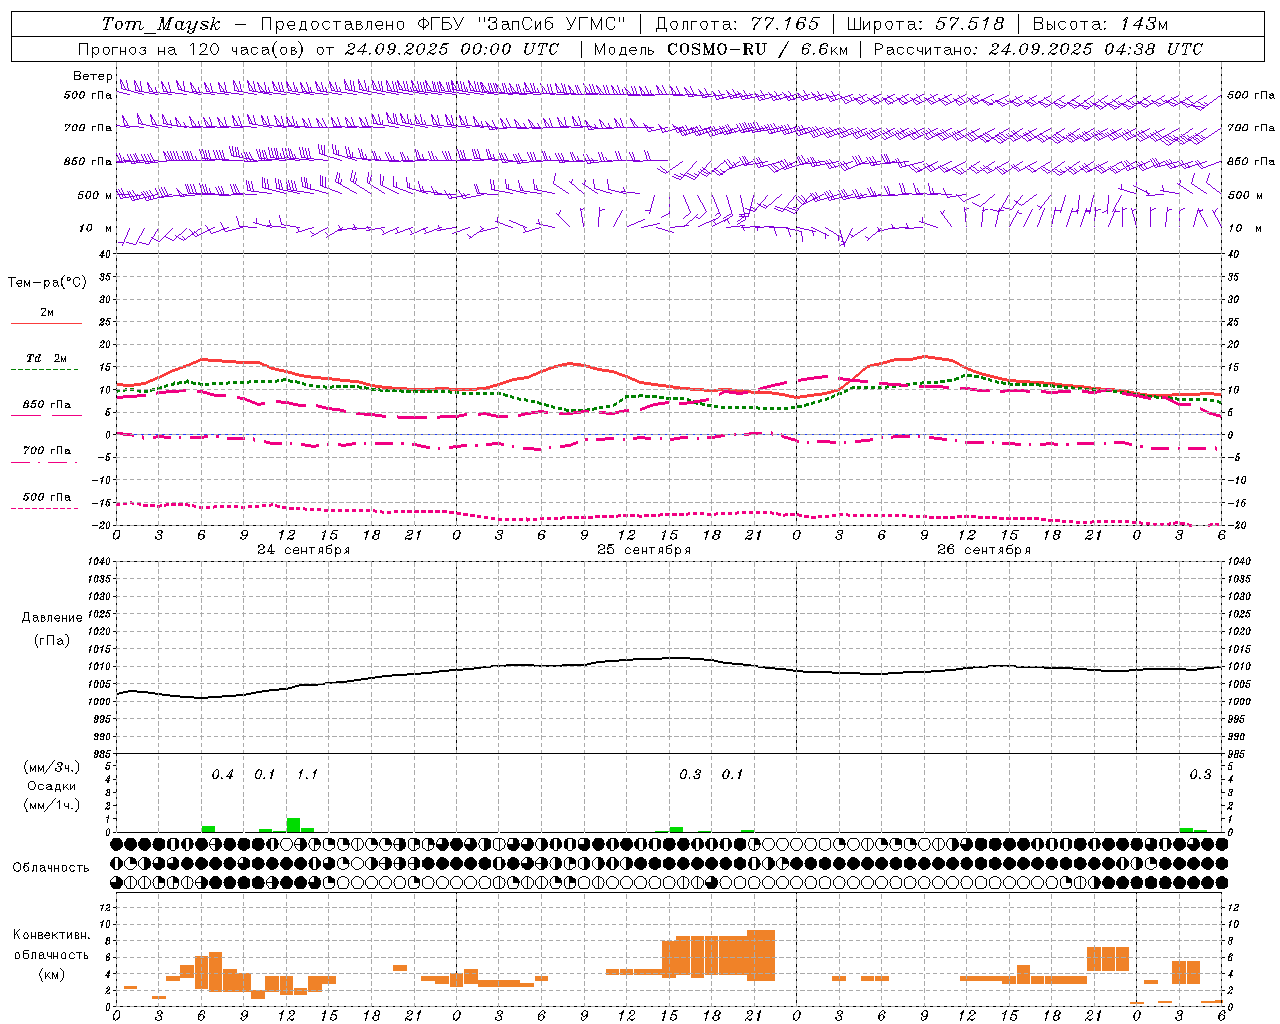
Task: Click the forecast start text 24.09.2025 00:00 UTC
Action: 452,49
